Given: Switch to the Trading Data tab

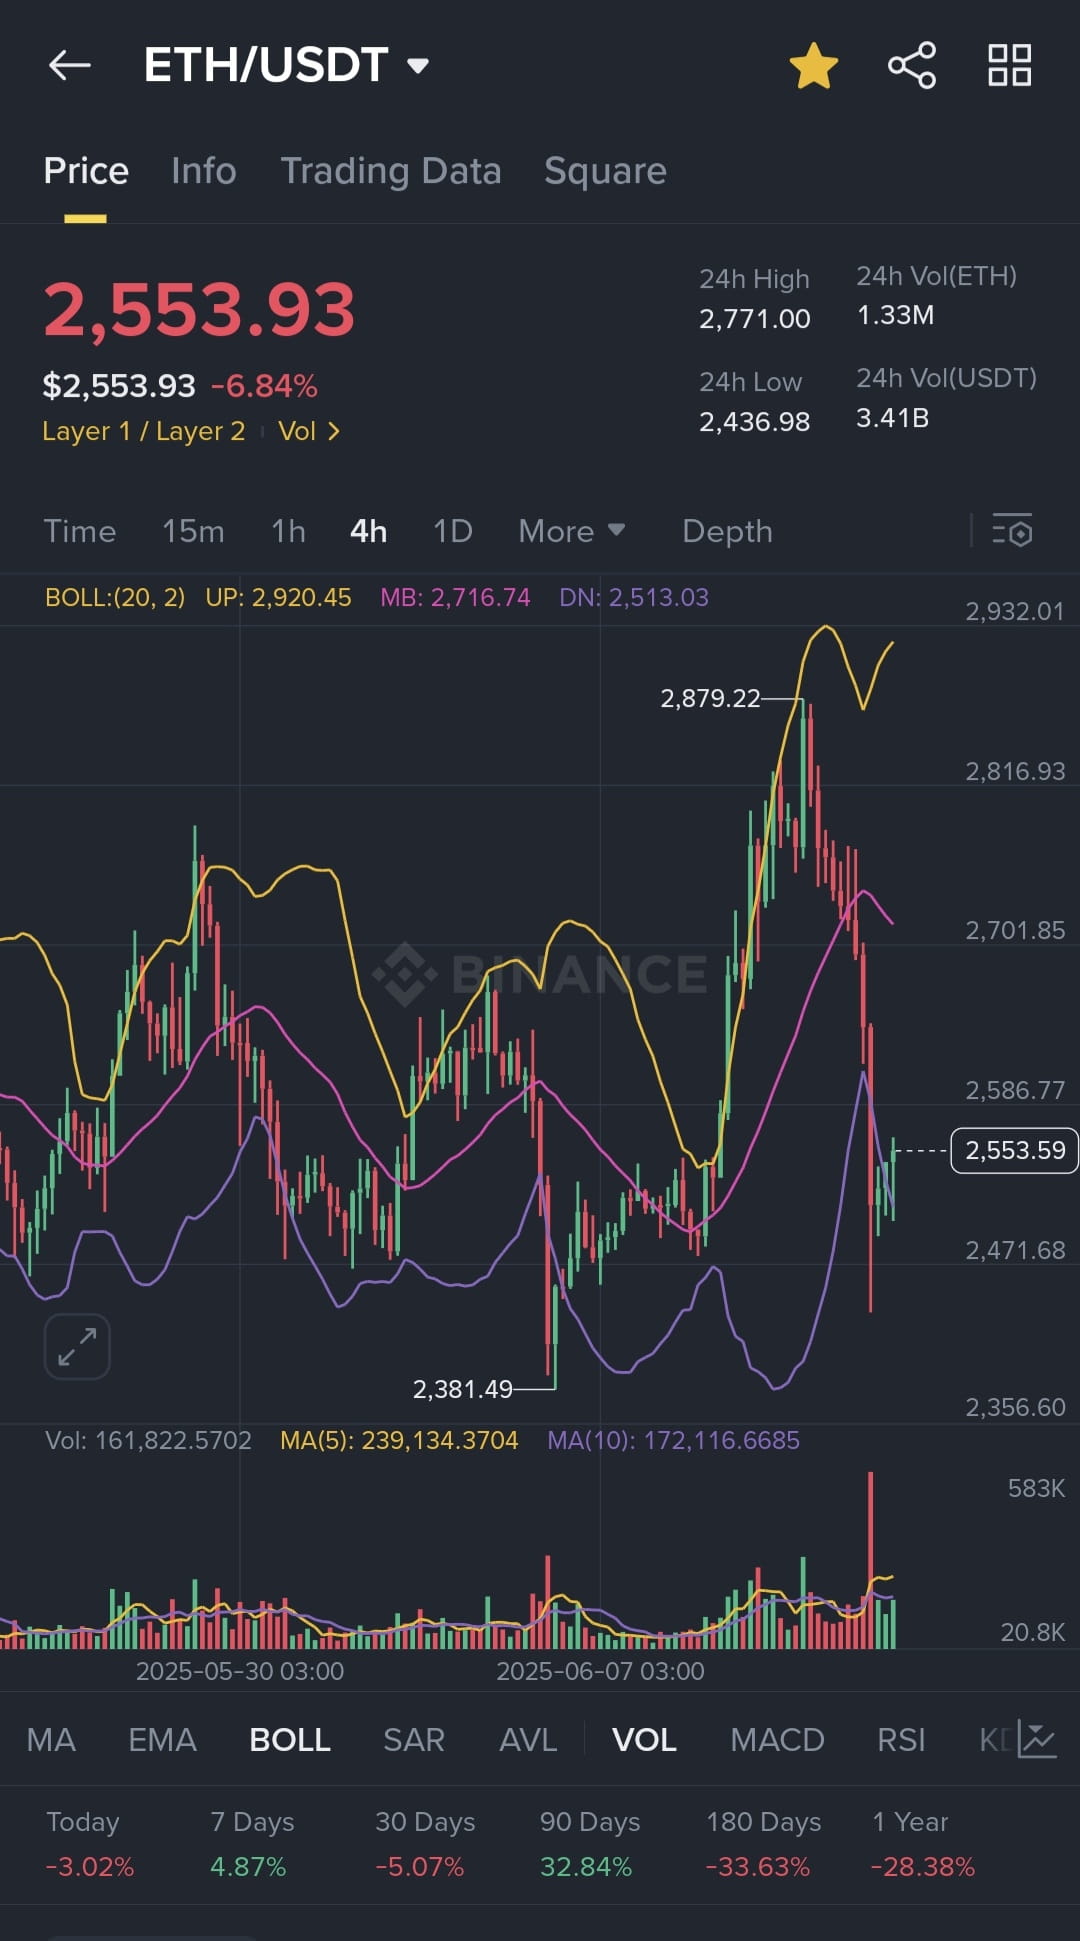Looking at the screenshot, I should (x=391, y=171).
